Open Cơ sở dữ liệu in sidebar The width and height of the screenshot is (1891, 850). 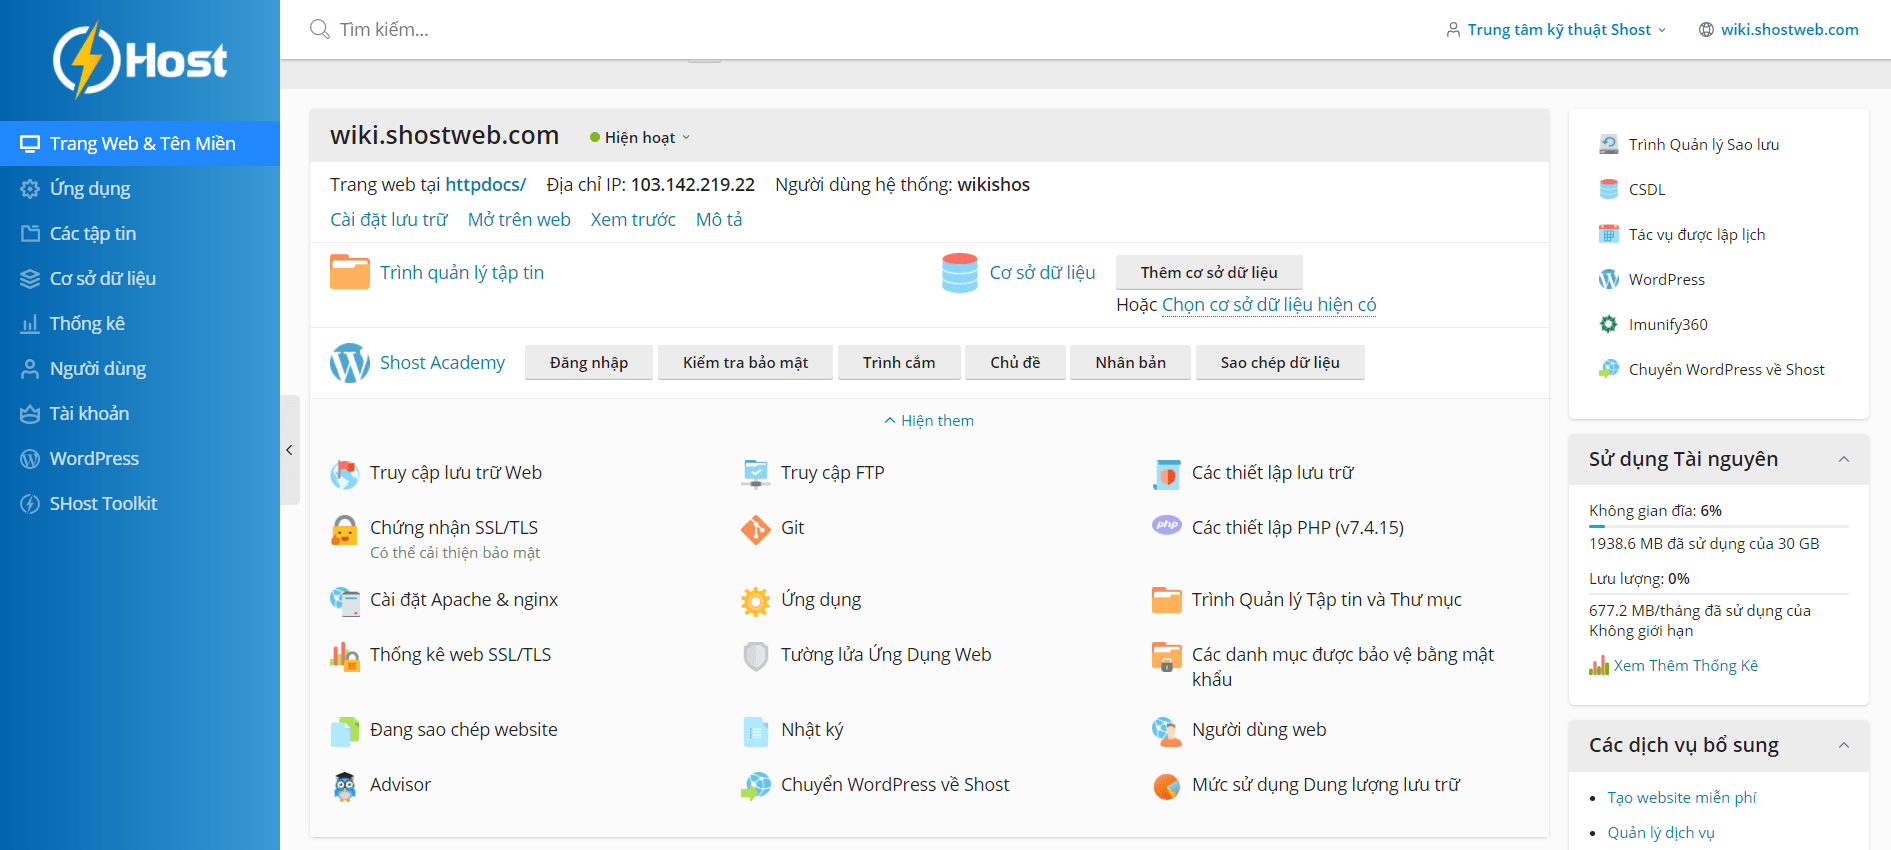tap(140, 278)
